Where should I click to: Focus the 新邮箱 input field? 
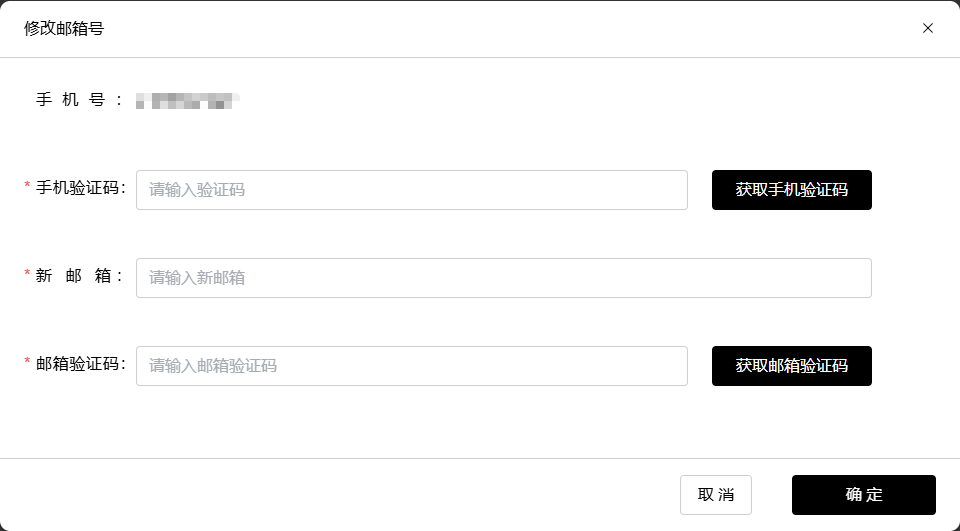coord(503,278)
